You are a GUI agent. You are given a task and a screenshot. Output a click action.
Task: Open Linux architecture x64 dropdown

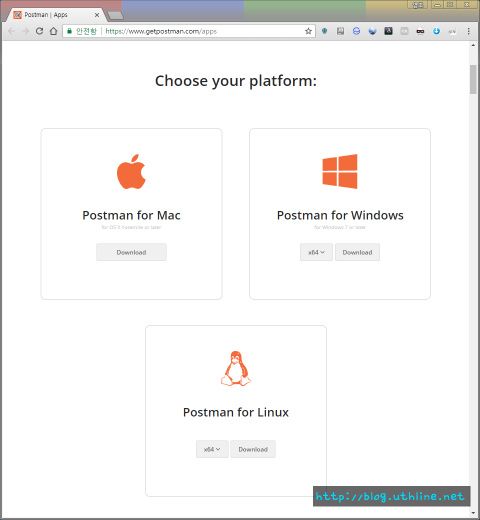pyautogui.click(x=212, y=449)
